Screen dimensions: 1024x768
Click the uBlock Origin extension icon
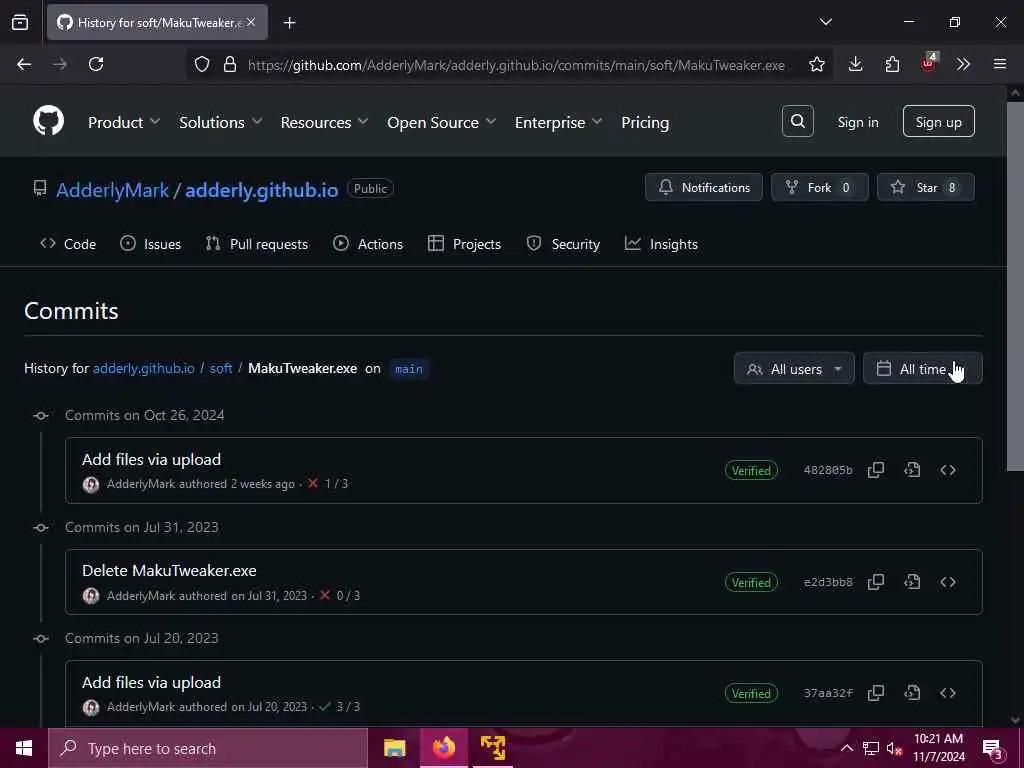pyautogui.click(x=928, y=63)
